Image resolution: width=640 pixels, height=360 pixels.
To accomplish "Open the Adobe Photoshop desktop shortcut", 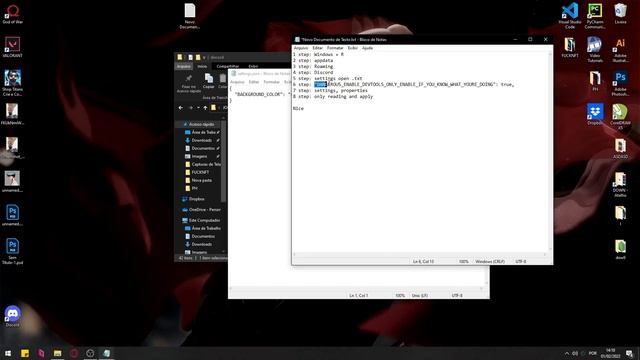I will 620,84.
